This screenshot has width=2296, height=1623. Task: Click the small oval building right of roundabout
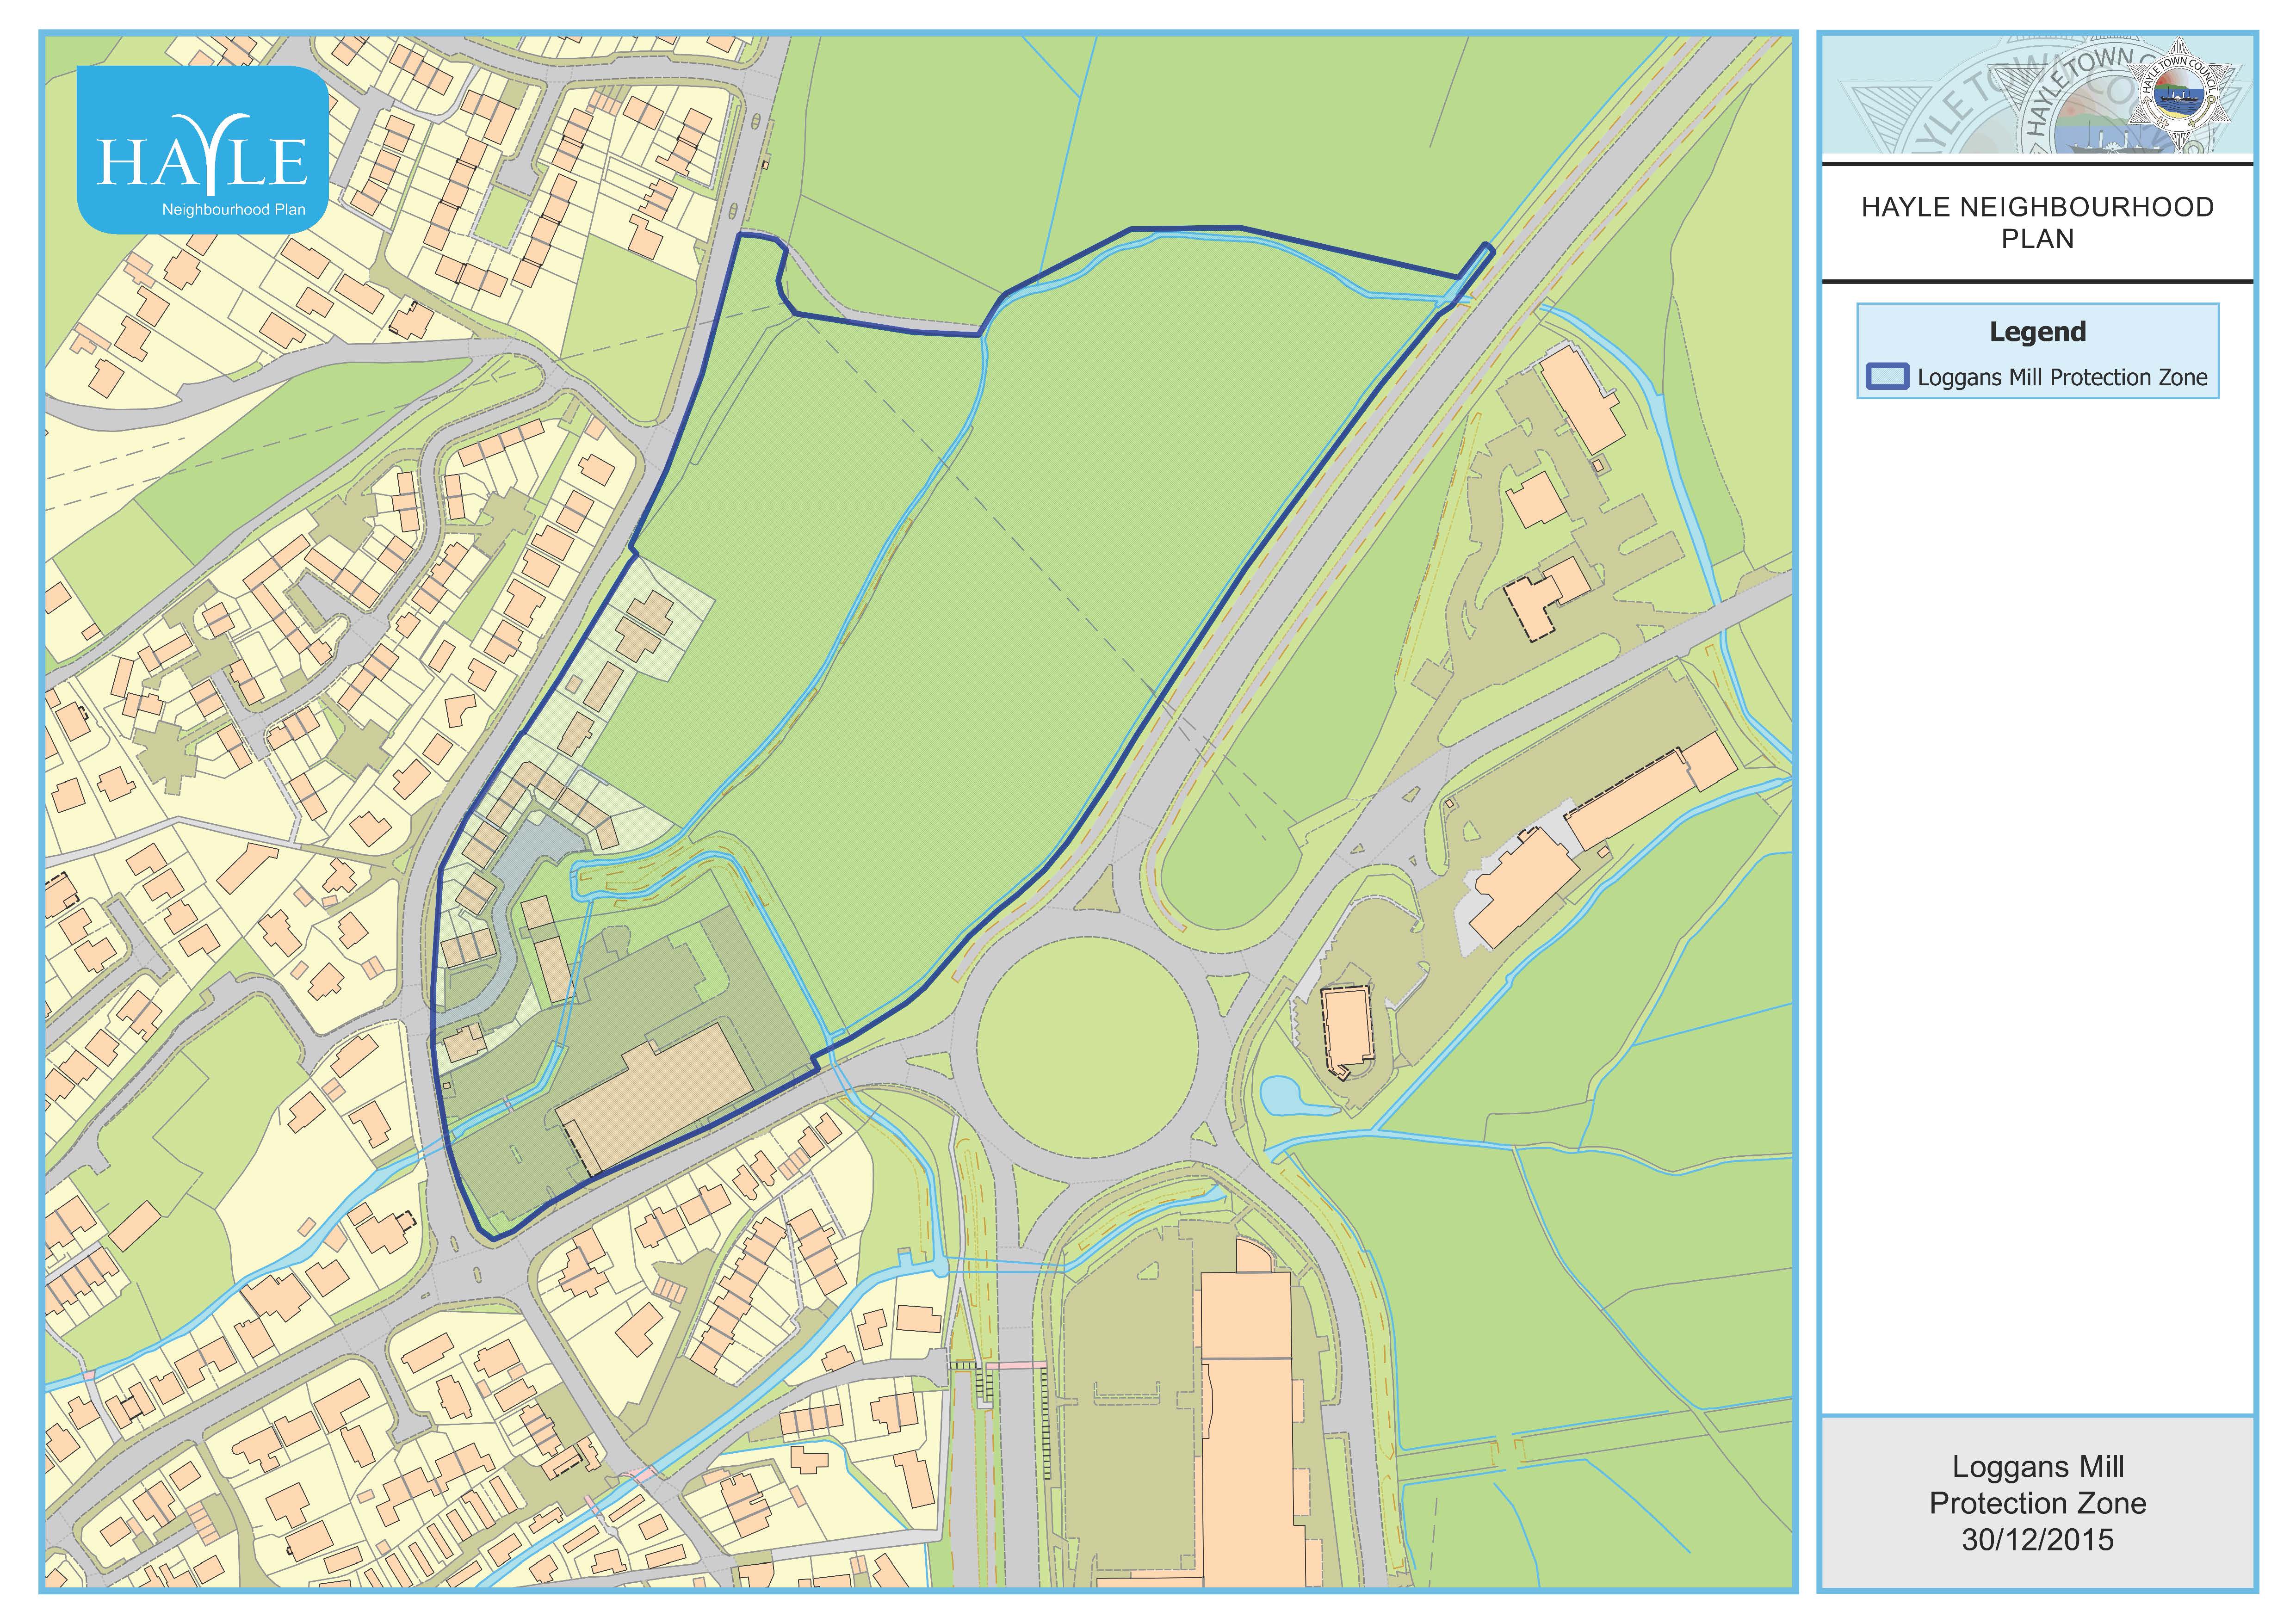pos(1347,1030)
